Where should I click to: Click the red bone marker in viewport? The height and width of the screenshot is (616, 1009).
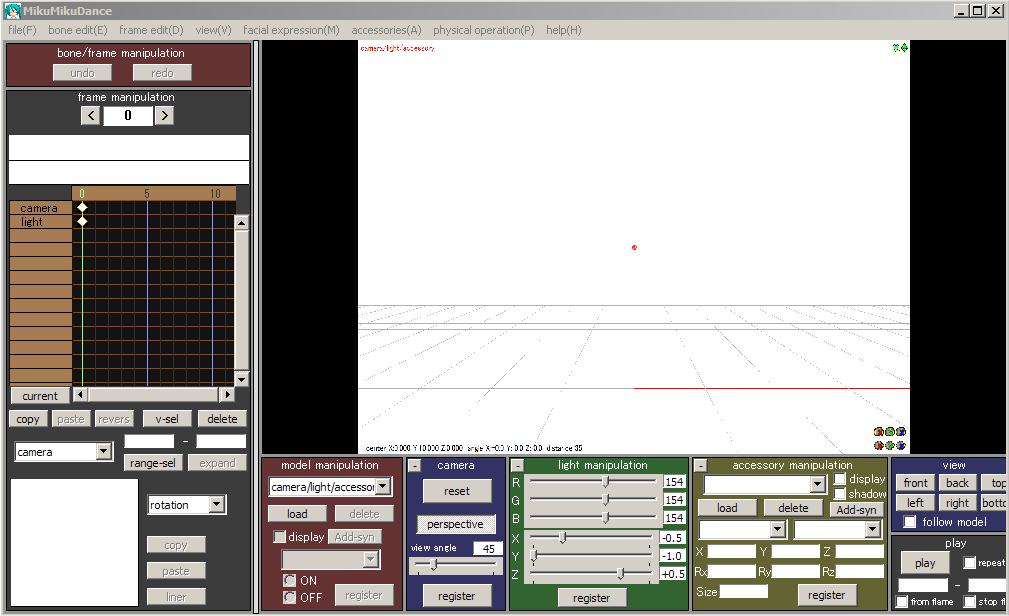click(x=634, y=247)
